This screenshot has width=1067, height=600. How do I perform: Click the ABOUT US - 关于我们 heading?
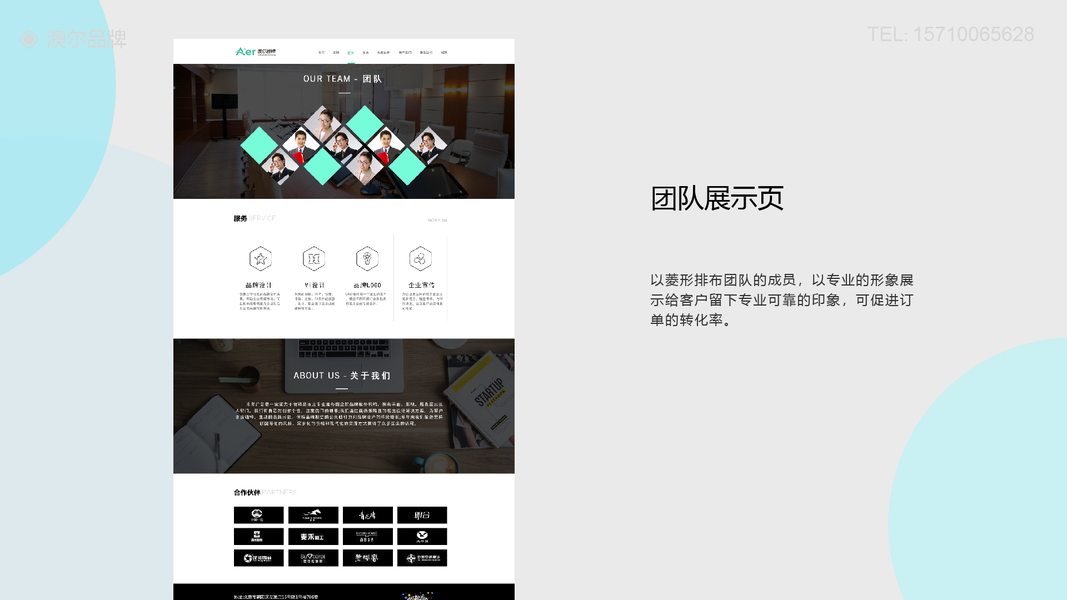342,376
